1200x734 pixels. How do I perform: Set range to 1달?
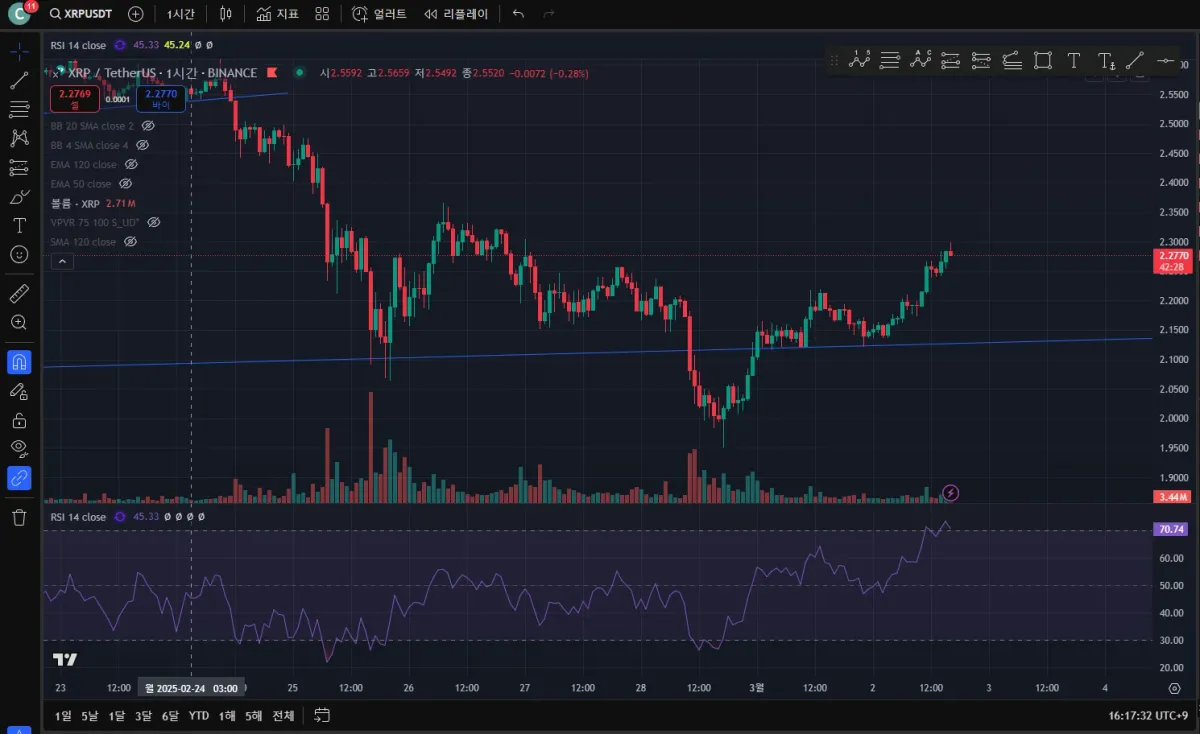(117, 715)
